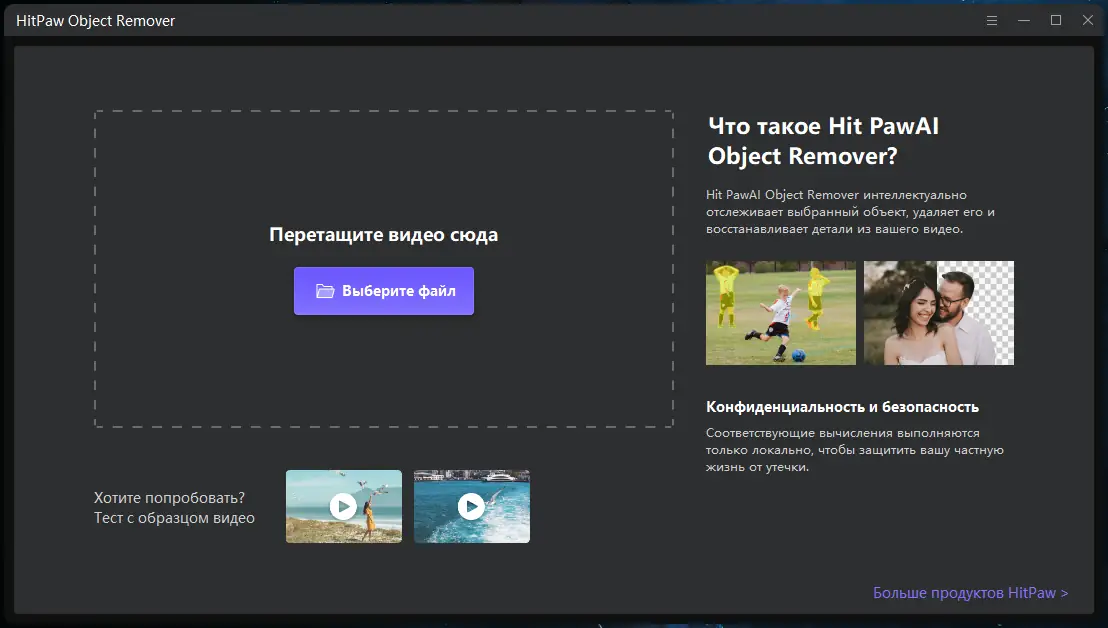The width and height of the screenshot is (1108, 628).
Task: View the wedding couple background removal example
Action: (938, 312)
